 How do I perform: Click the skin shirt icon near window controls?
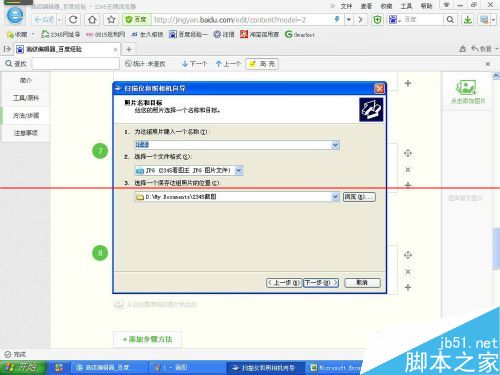[x=446, y=5]
